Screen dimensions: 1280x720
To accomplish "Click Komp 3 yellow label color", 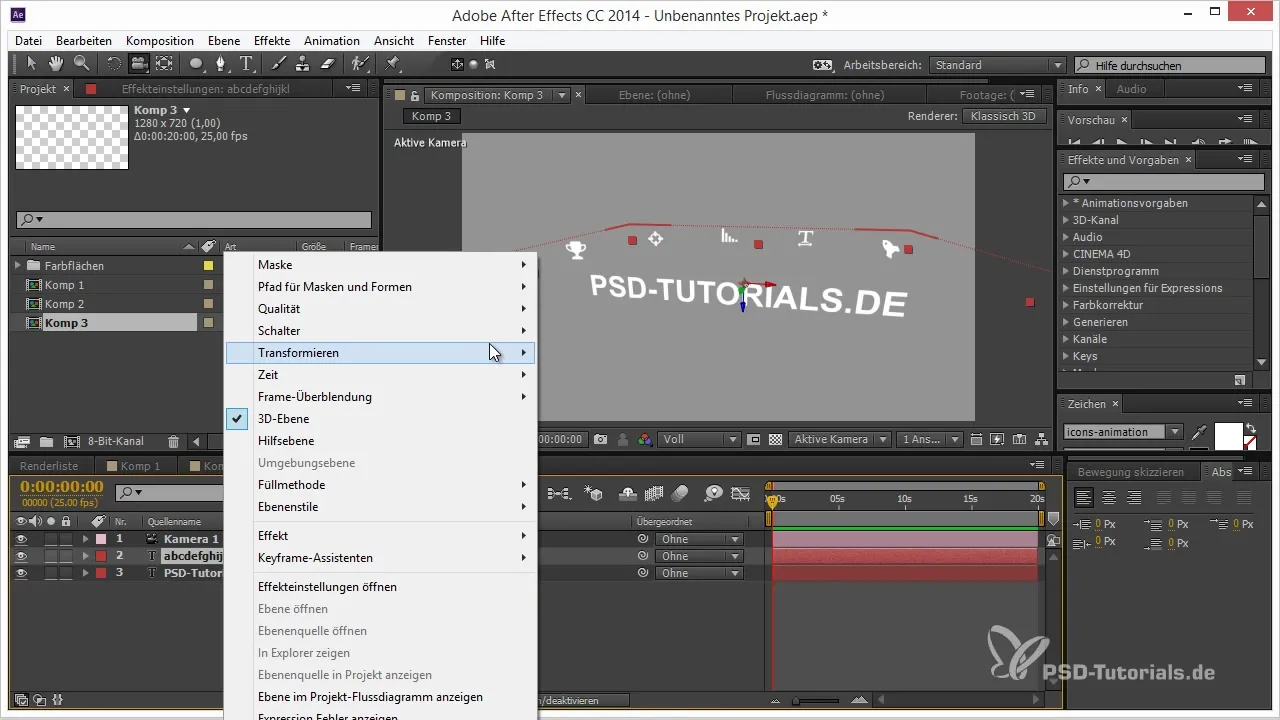I will [209, 323].
